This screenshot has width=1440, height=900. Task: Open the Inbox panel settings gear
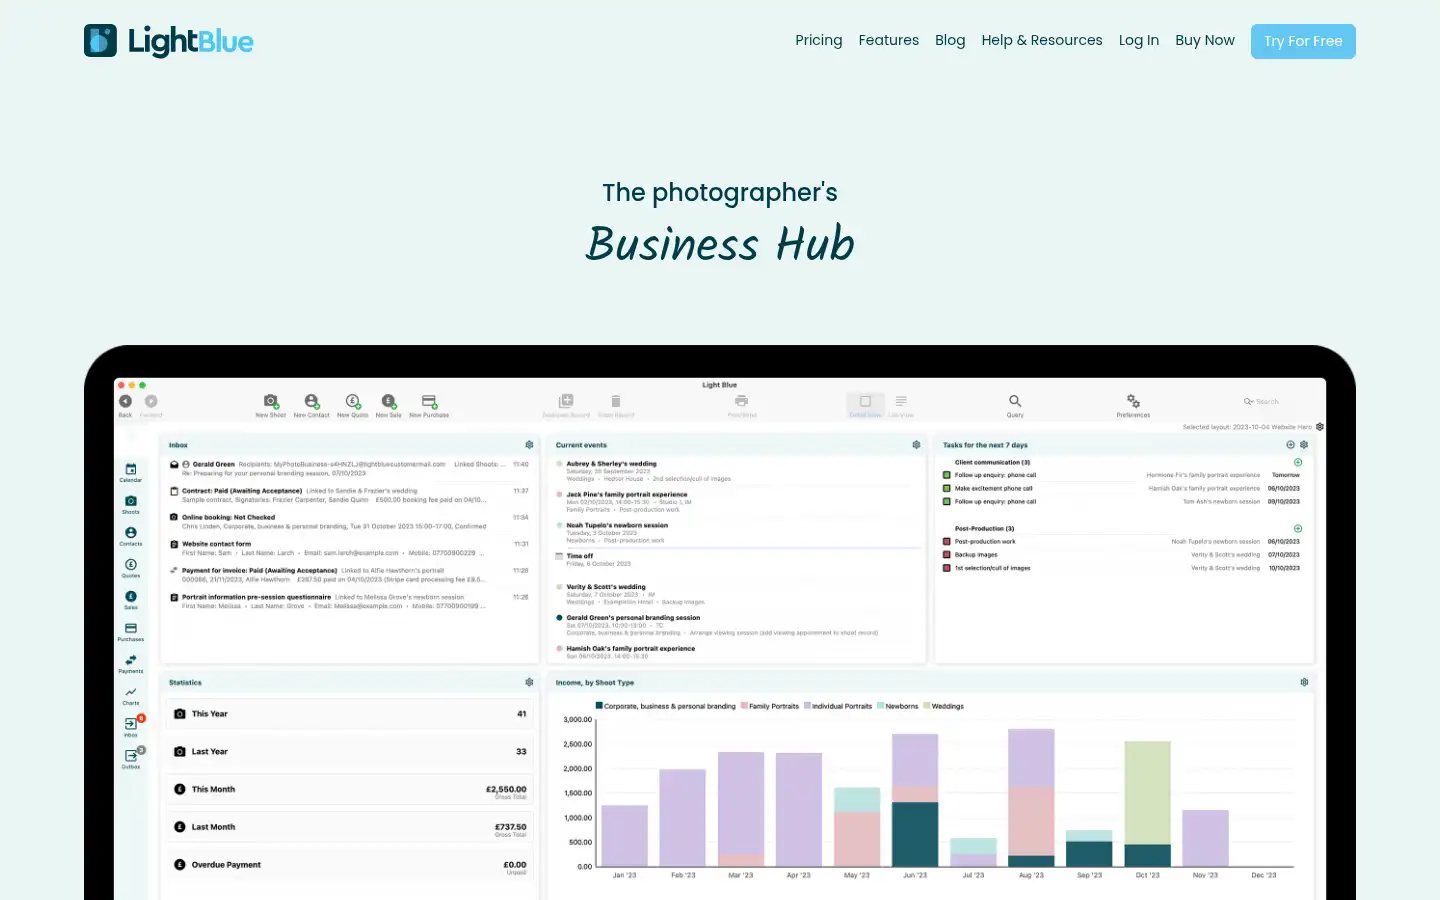coord(529,445)
